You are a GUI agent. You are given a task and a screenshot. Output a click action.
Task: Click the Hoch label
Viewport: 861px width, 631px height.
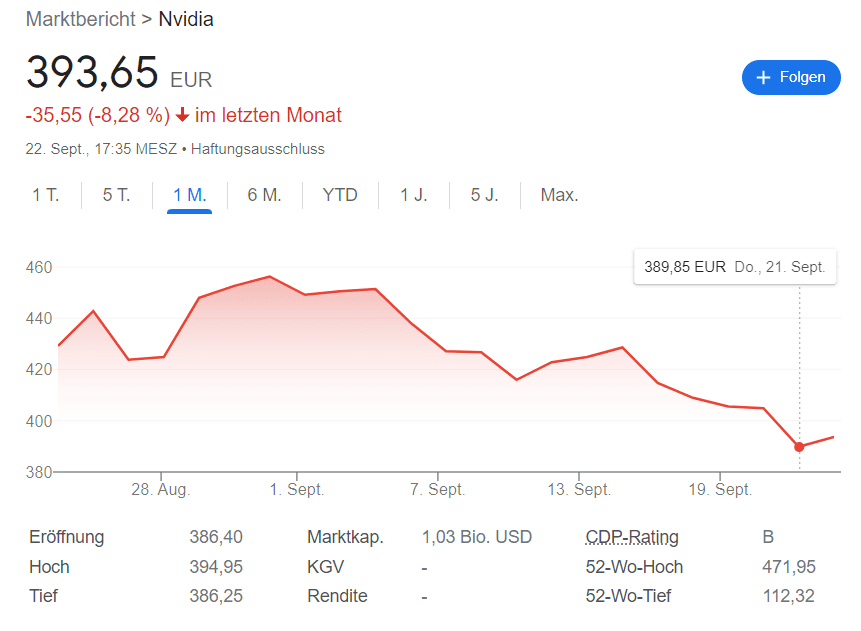click(x=49, y=566)
